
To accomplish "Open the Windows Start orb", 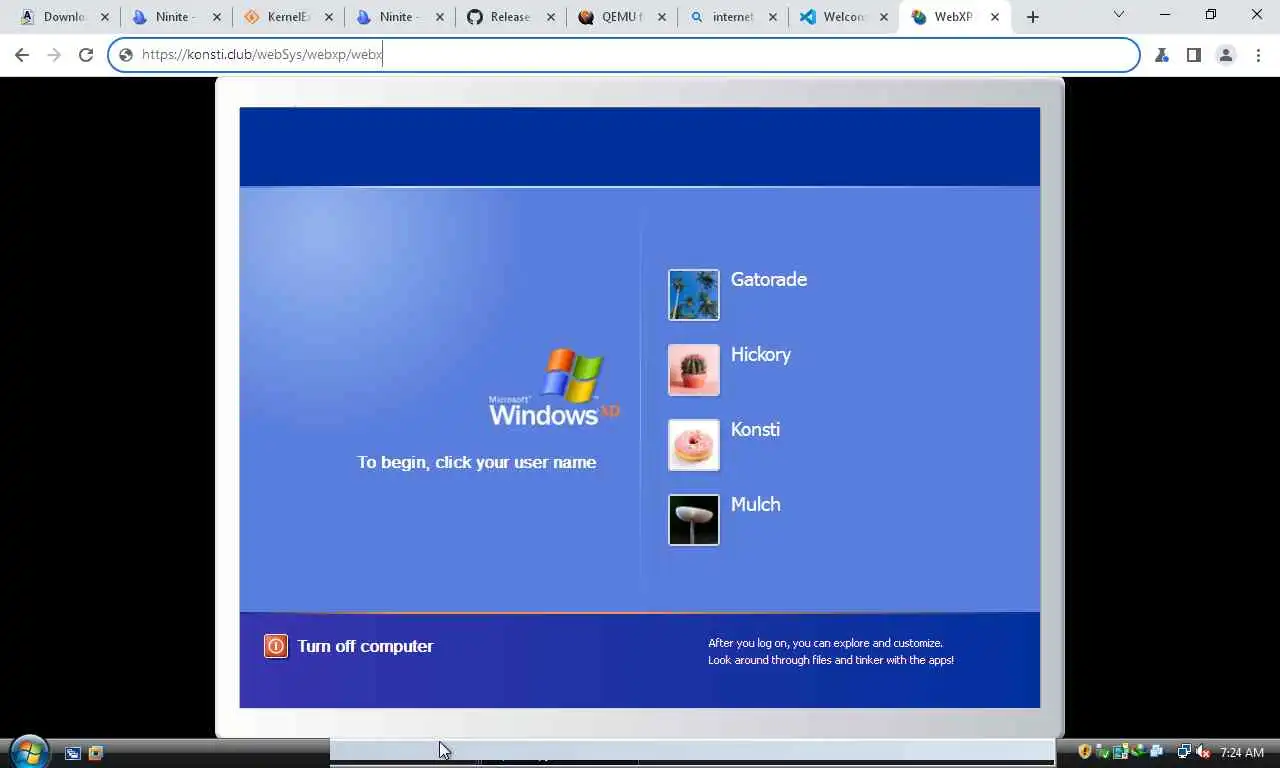I will 29,751.
